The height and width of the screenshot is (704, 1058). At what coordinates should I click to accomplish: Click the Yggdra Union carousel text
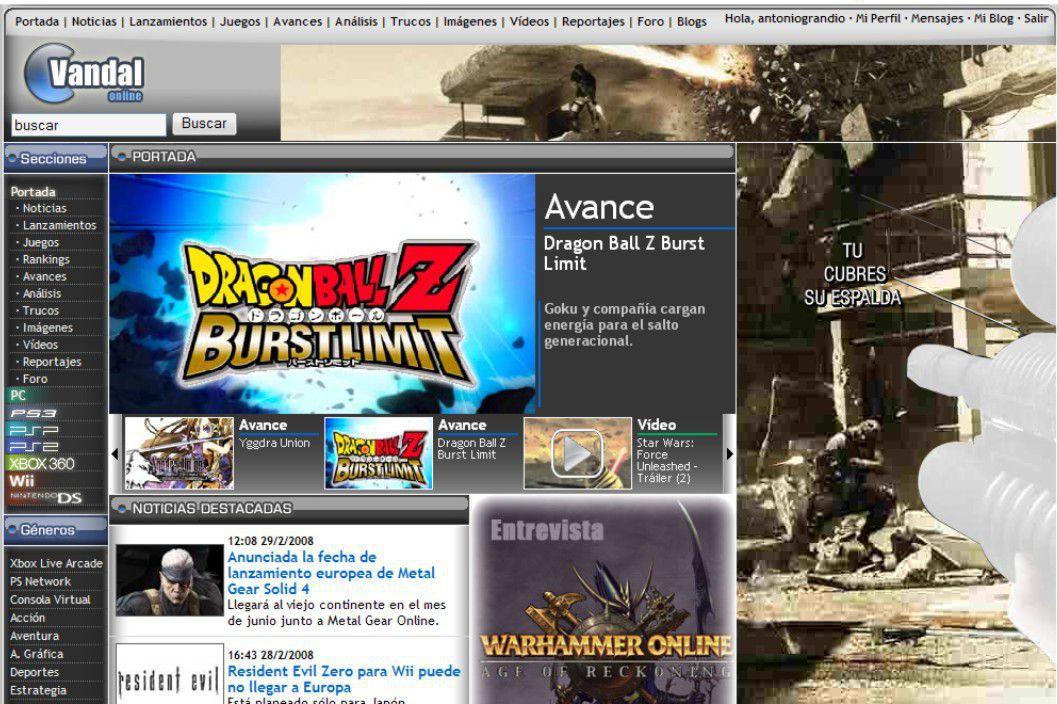274,443
